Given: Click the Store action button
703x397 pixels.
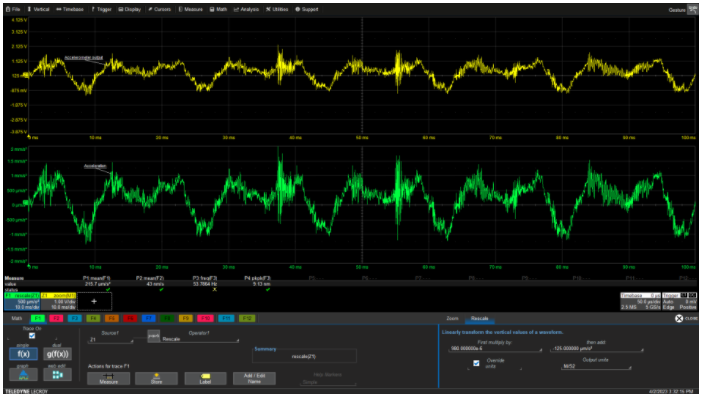Looking at the screenshot, I should coord(156,378).
